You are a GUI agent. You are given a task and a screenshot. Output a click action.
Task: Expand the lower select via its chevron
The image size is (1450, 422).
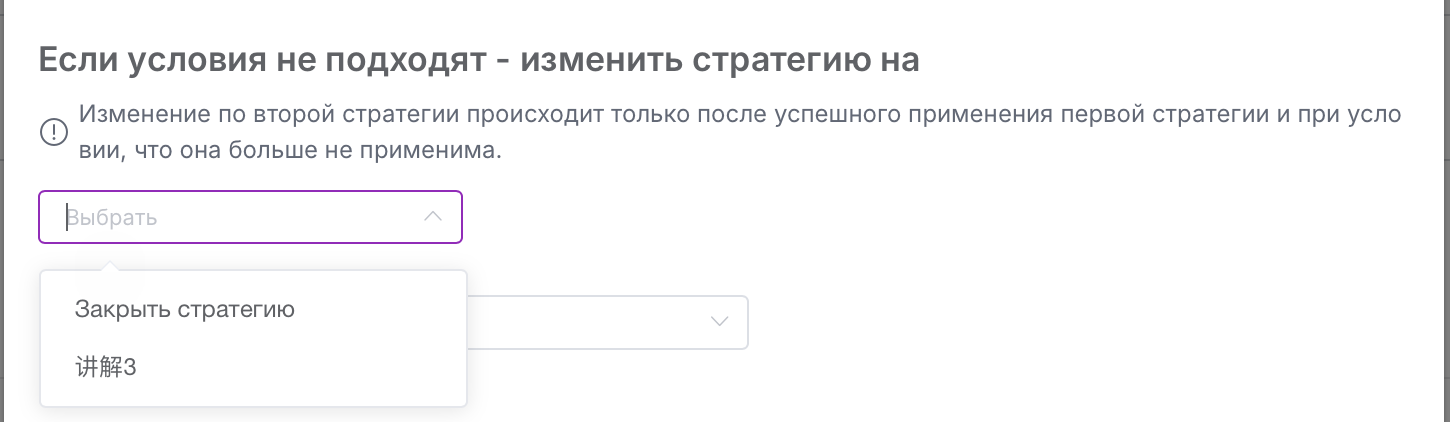(719, 322)
